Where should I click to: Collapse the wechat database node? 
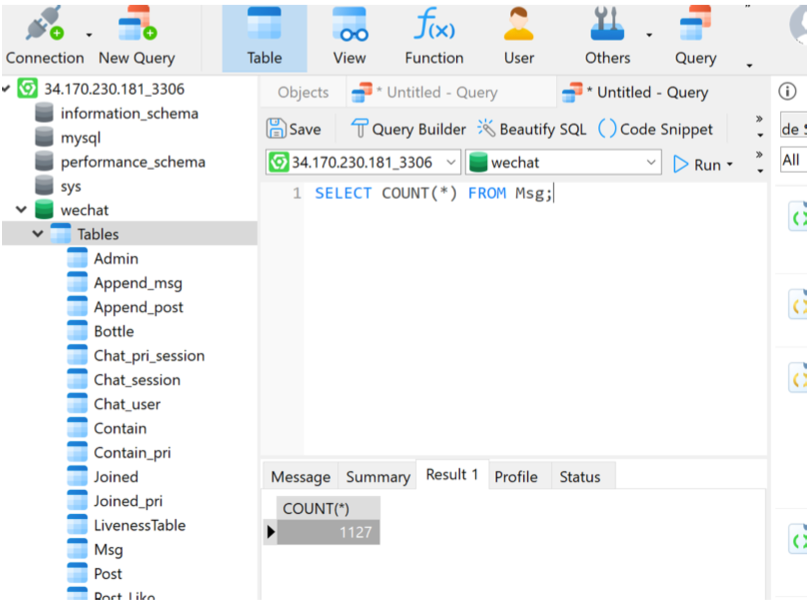21,210
